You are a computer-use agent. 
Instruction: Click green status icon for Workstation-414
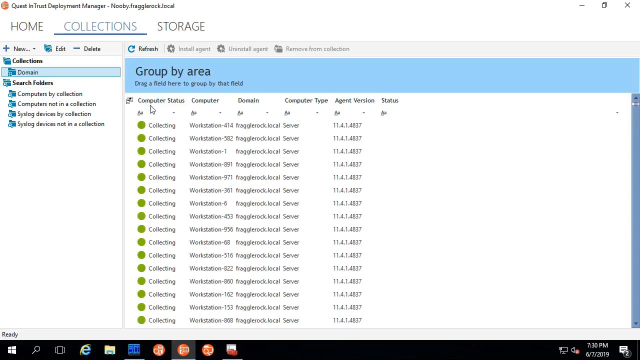[x=141, y=125]
